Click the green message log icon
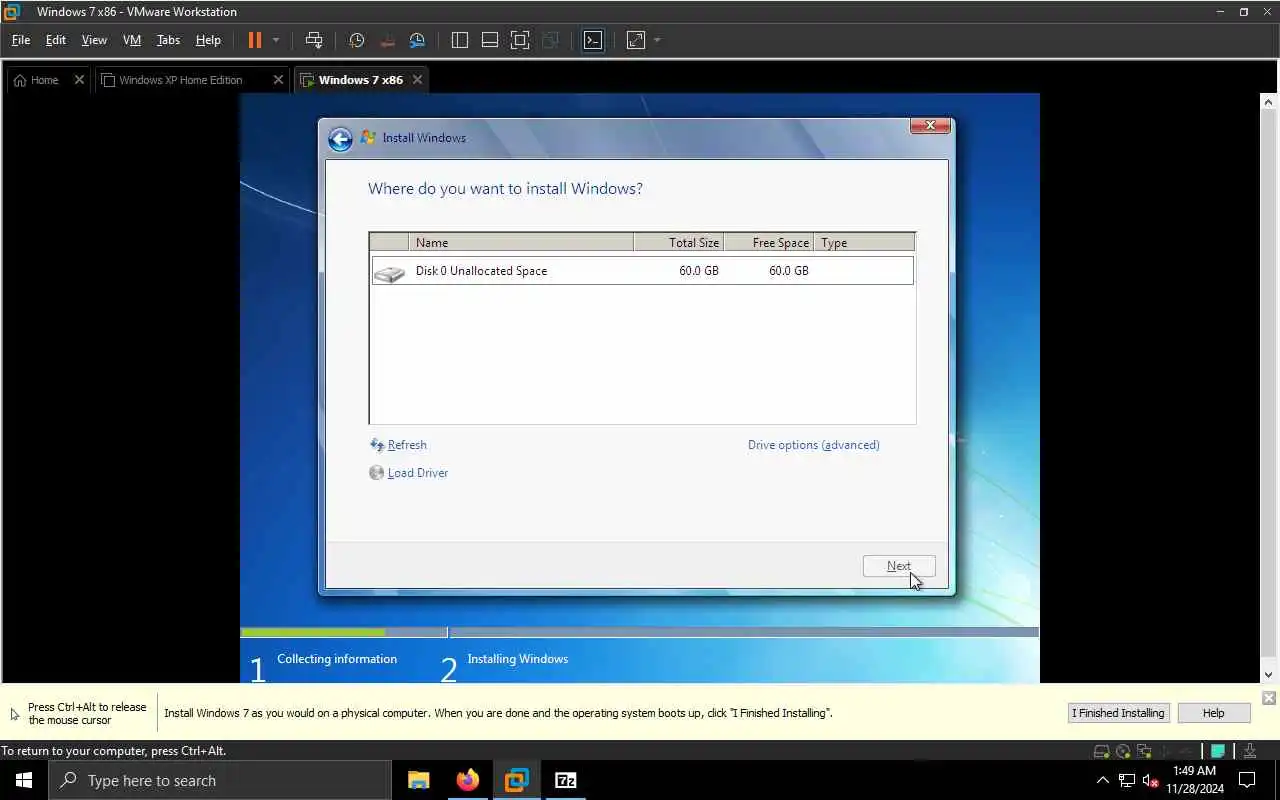 pyautogui.click(x=1218, y=751)
